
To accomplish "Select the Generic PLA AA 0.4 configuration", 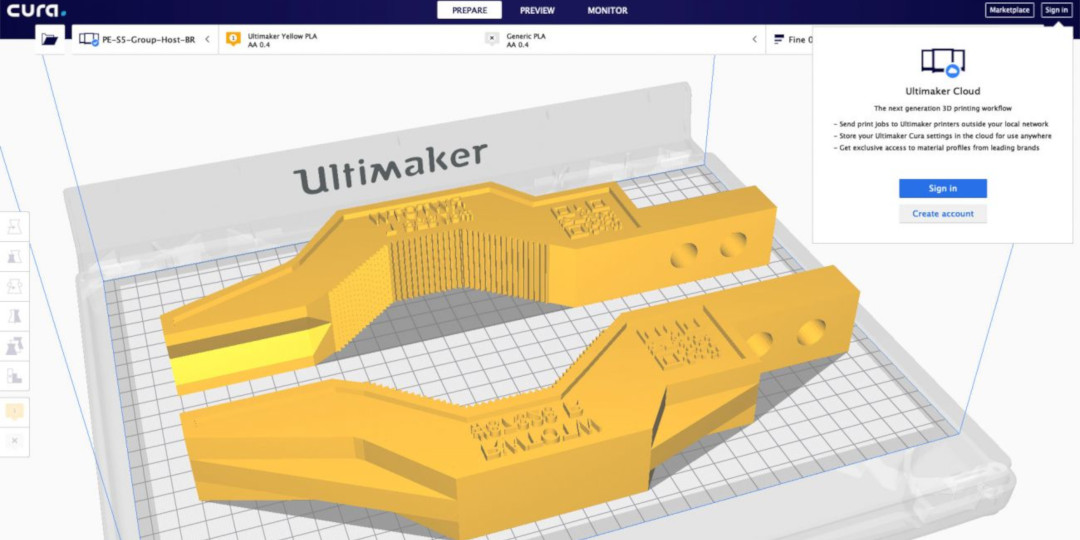I will 526,40.
